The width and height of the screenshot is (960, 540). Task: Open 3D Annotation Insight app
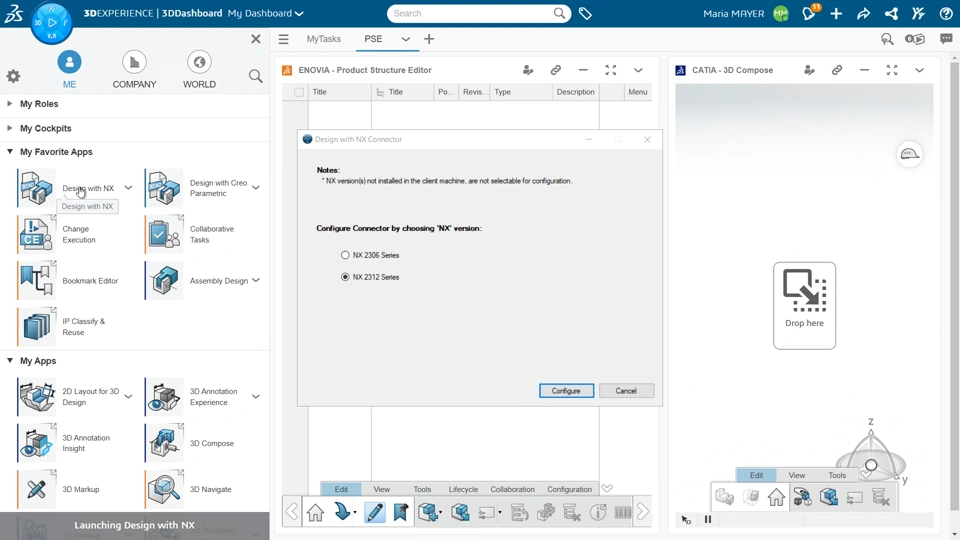click(37, 443)
